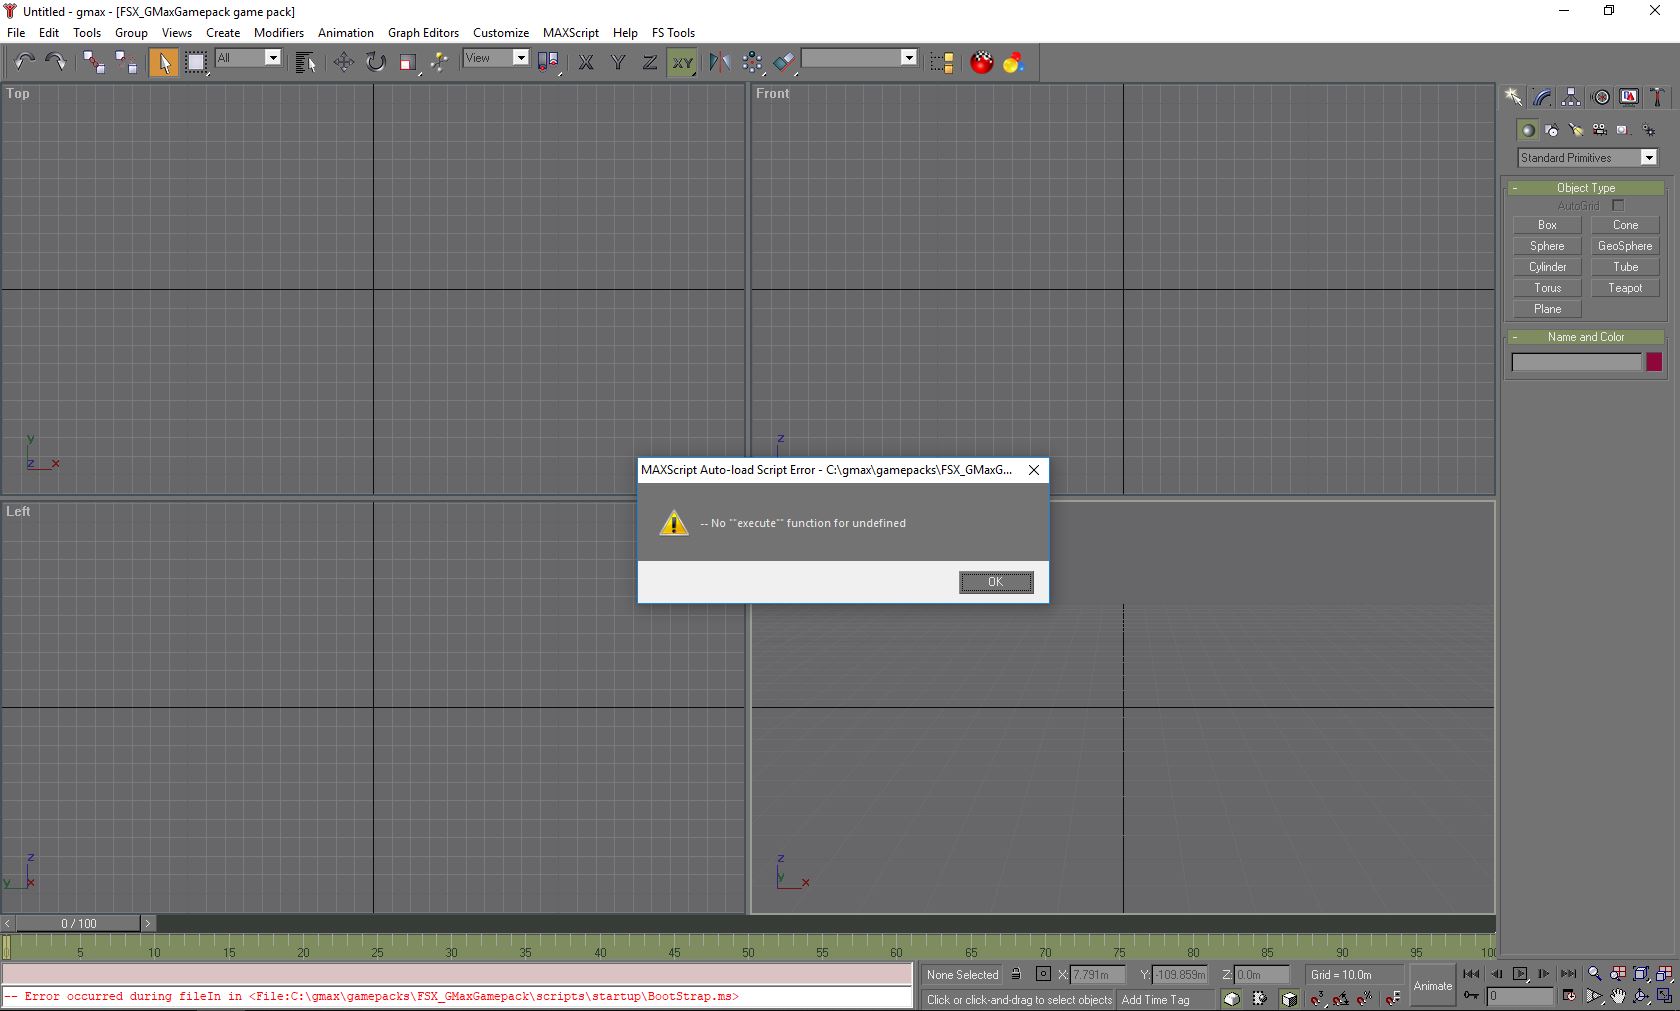Open the File menu
The width and height of the screenshot is (1680, 1011).
(x=16, y=33)
